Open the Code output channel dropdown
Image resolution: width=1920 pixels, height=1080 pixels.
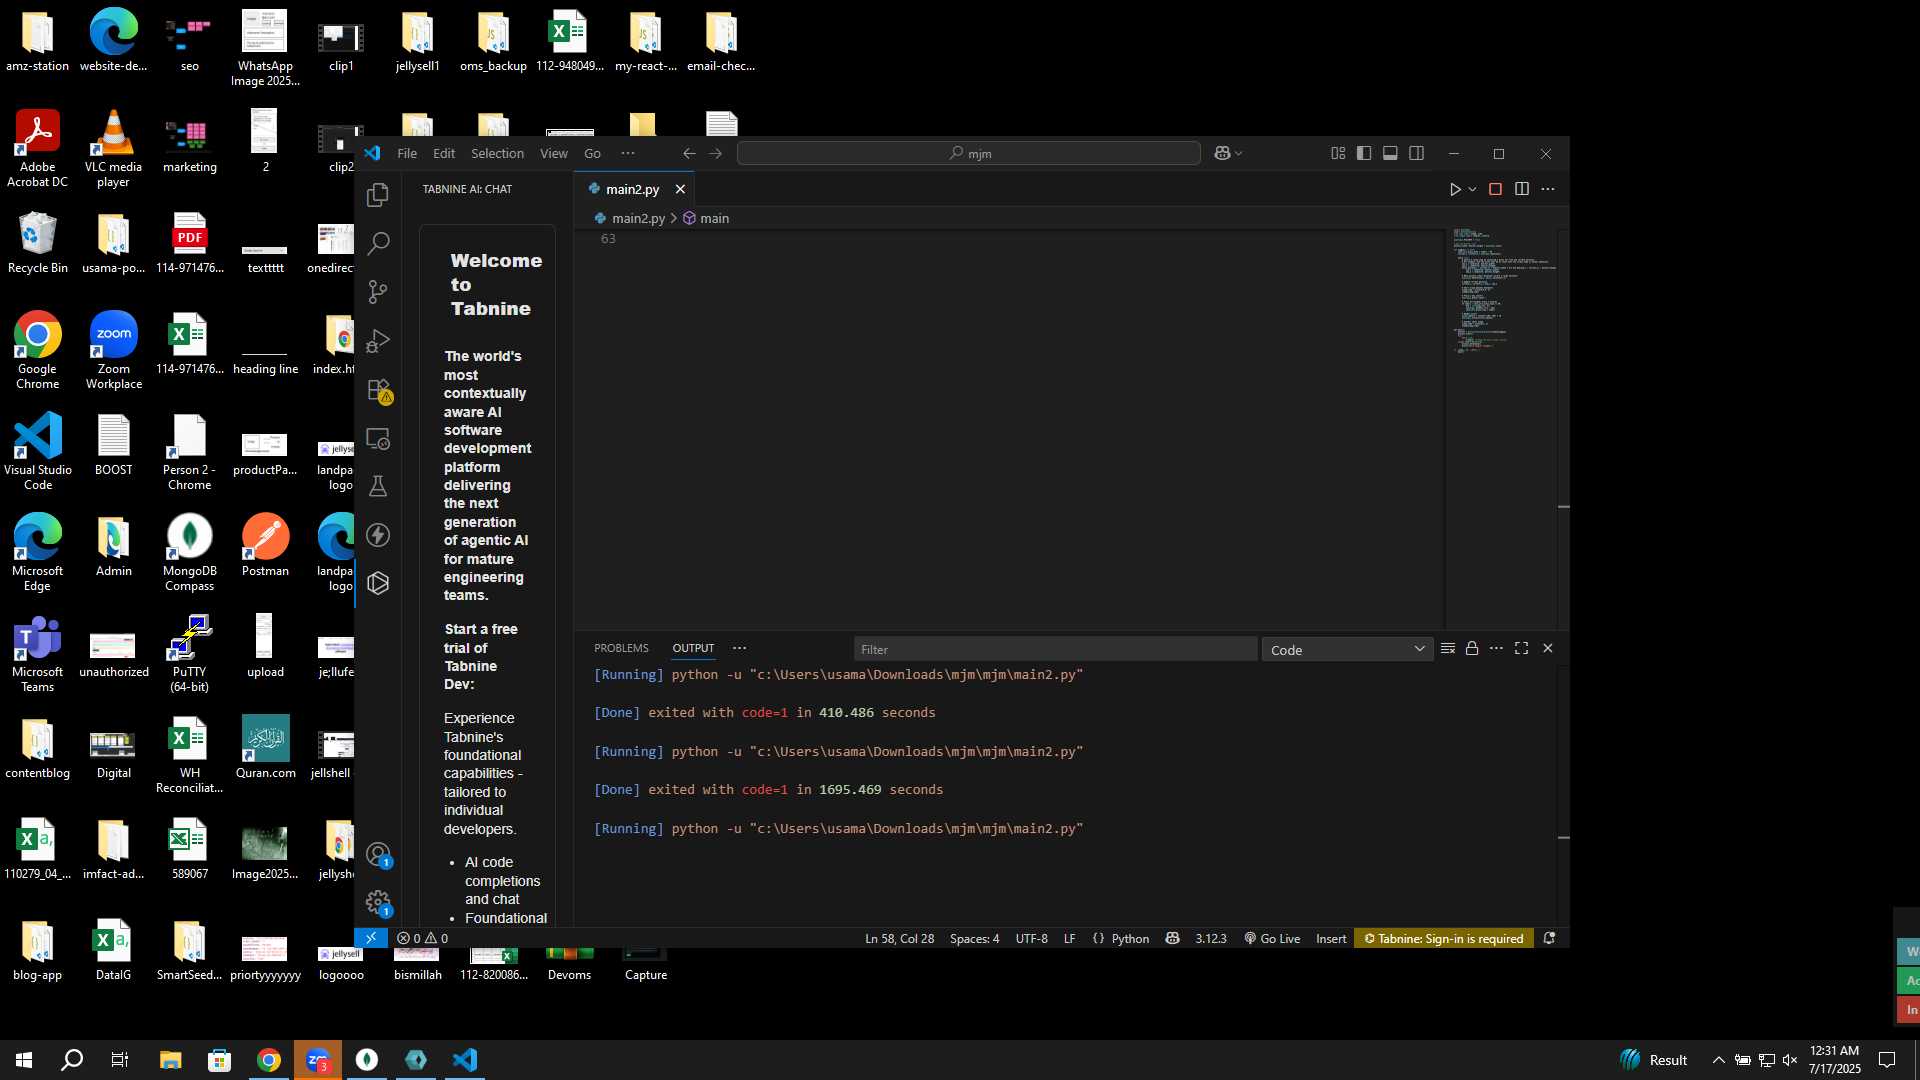tap(1347, 650)
